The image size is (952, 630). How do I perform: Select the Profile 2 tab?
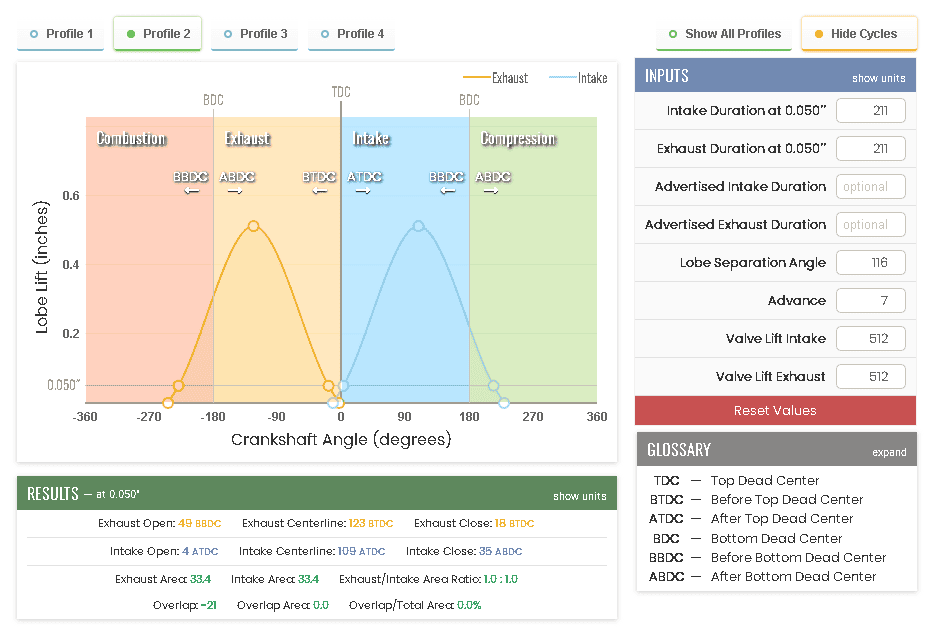[x=157, y=34]
